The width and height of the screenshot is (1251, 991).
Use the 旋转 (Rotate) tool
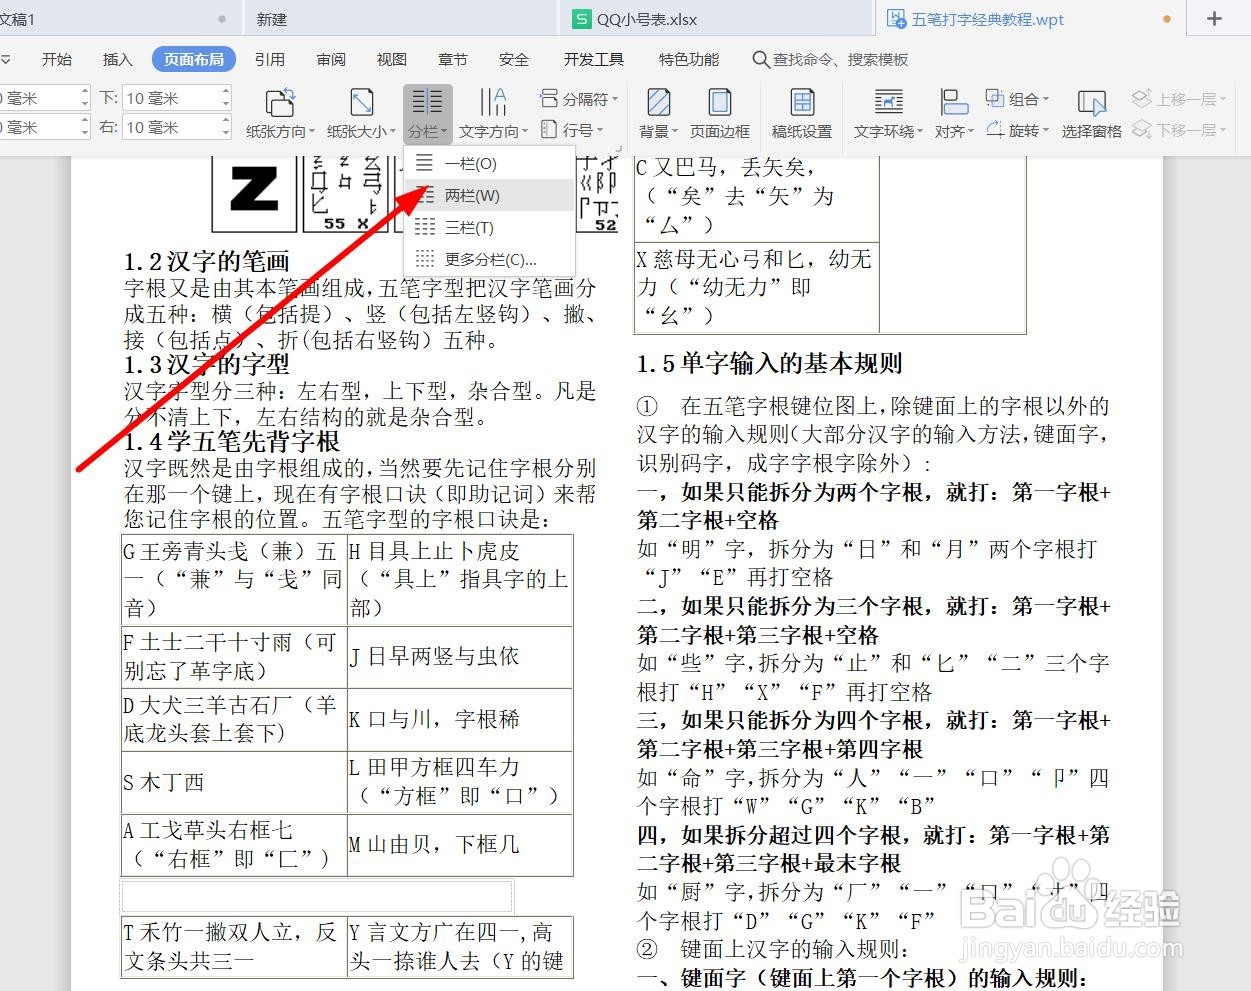[x=1017, y=128]
